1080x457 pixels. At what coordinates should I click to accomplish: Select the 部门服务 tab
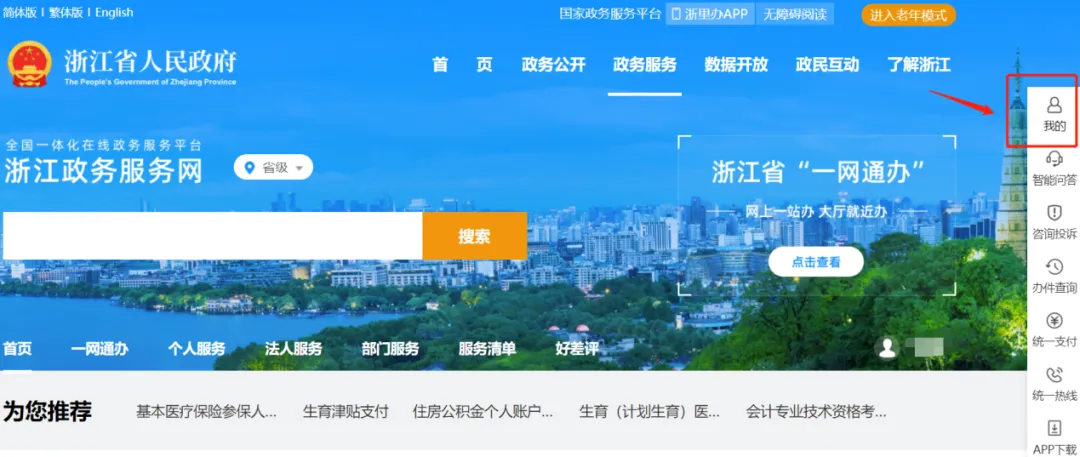pyautogui.click(x=390, y=349)
